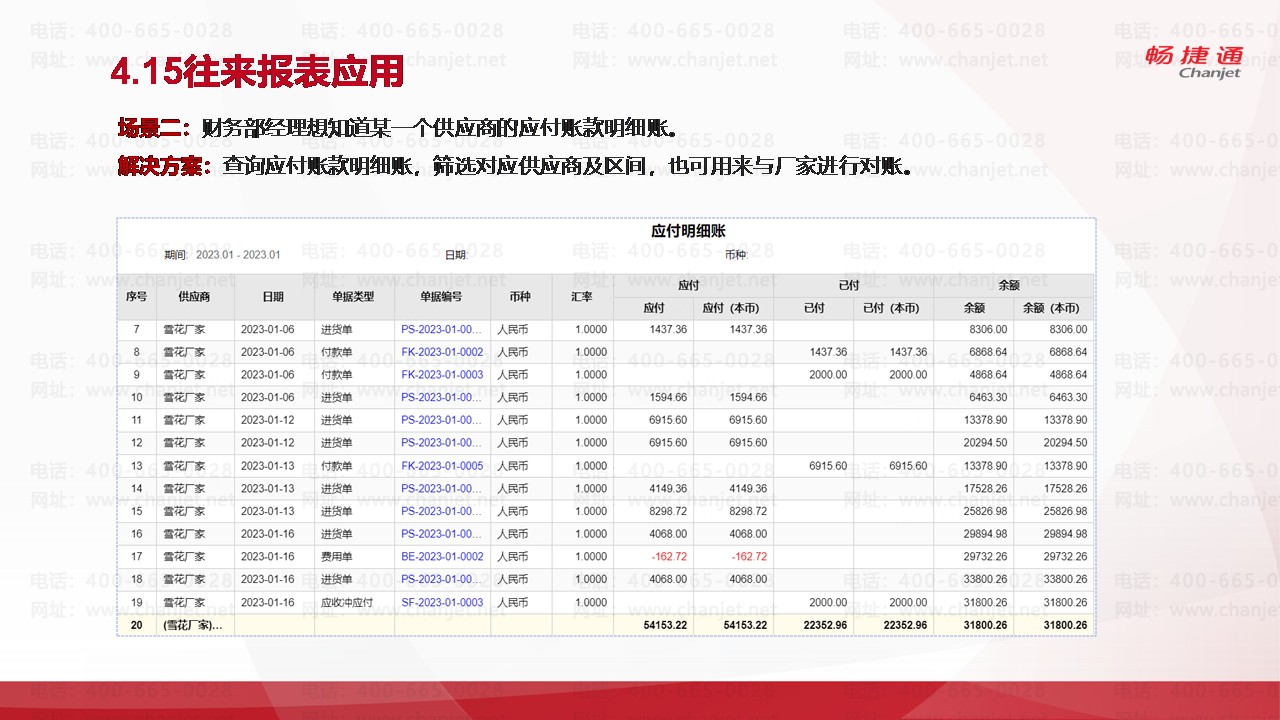This screenshot has width=1280, height=720.
Task: Open document link FK-2023-01-0002
Action: pyautogui.click(x=442, y=352)
